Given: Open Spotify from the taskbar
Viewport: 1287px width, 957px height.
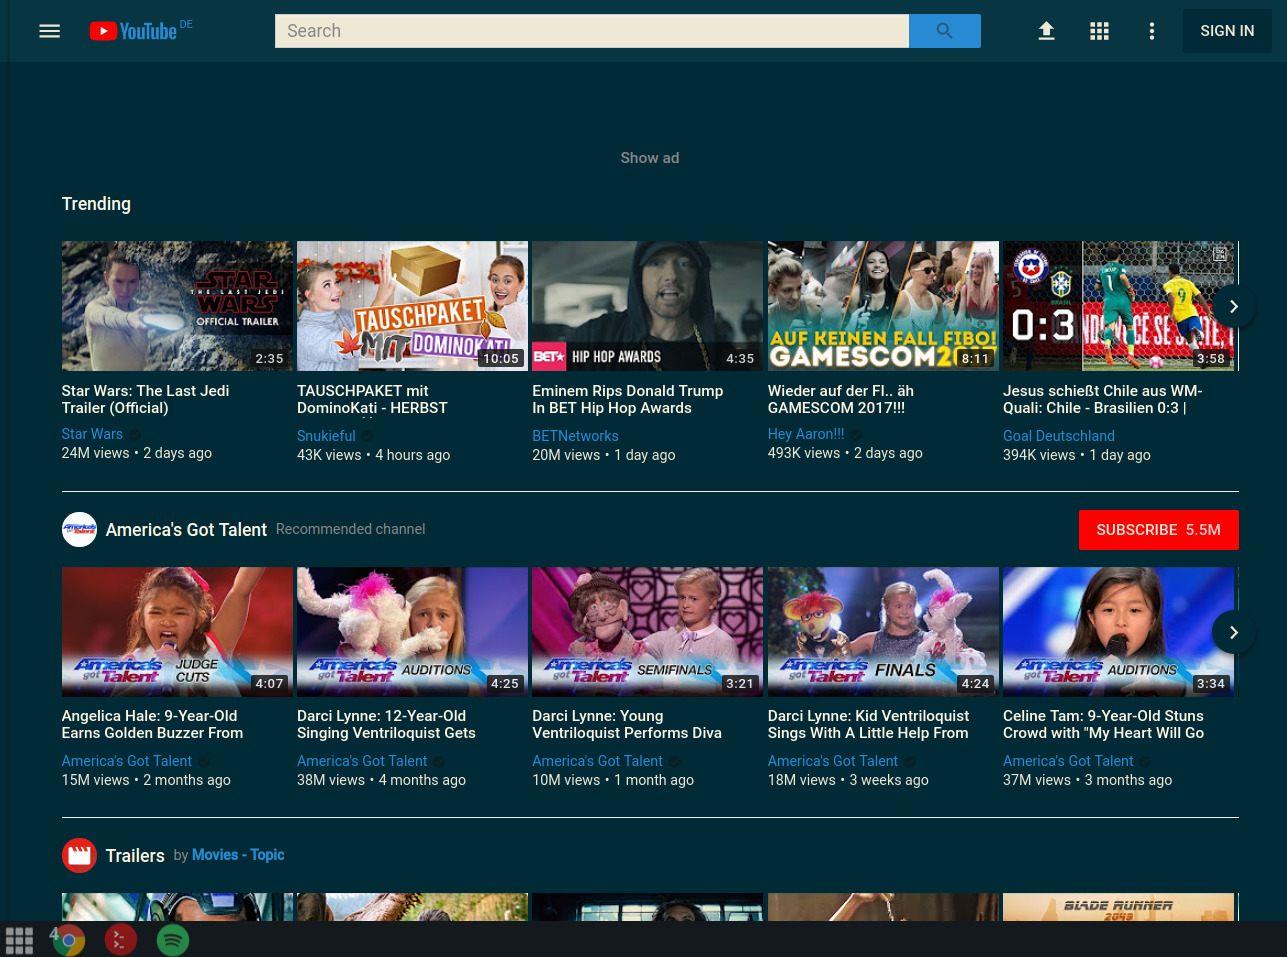Looking at the screenshot, I should (x=173, y=940).
